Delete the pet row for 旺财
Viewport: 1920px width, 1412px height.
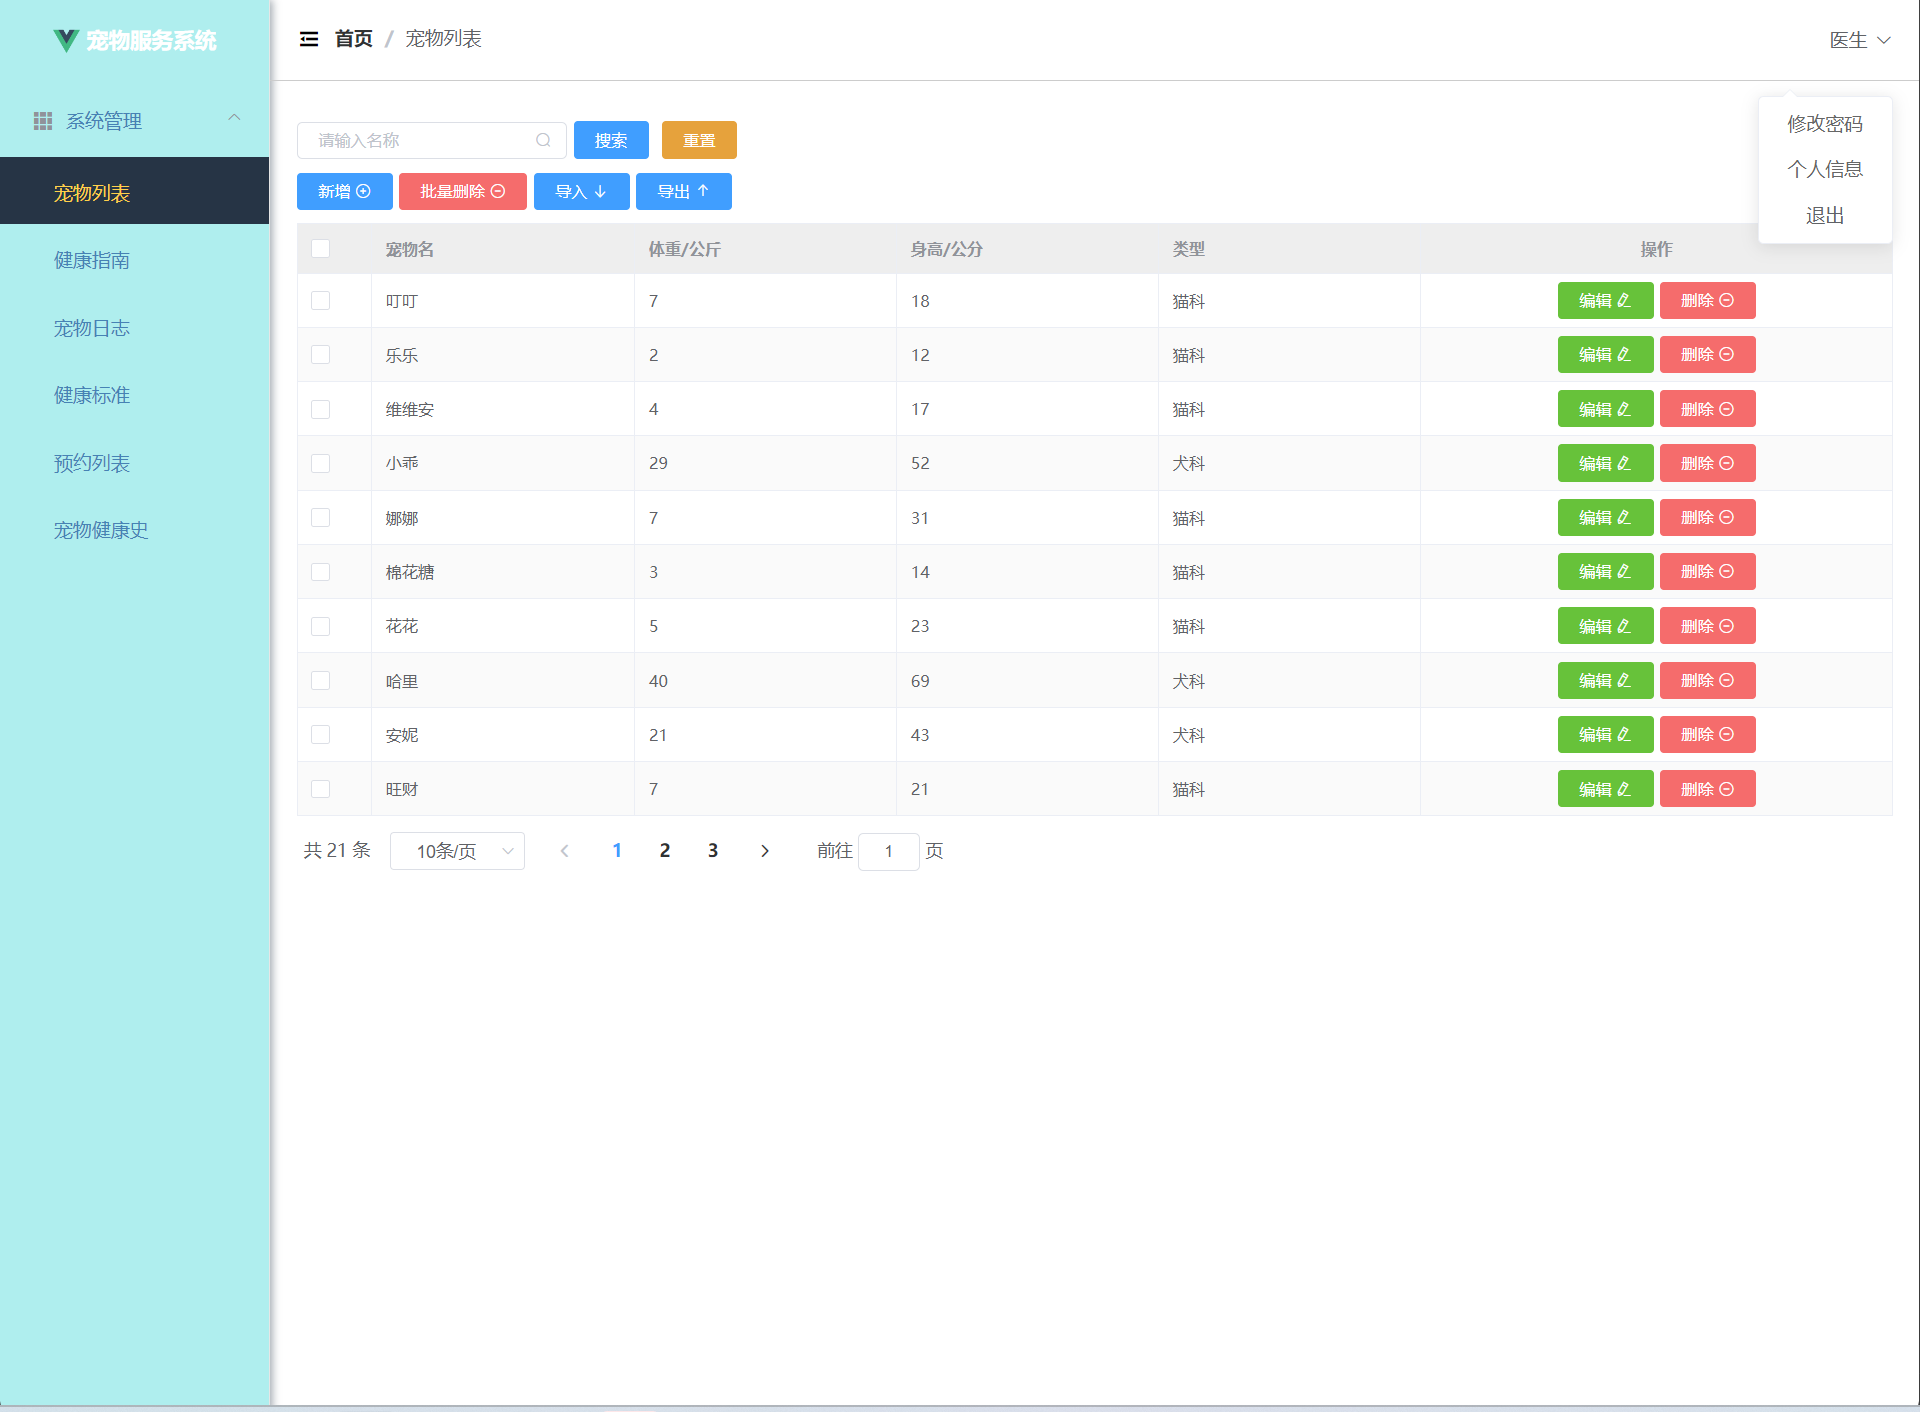click(1707, 789)
